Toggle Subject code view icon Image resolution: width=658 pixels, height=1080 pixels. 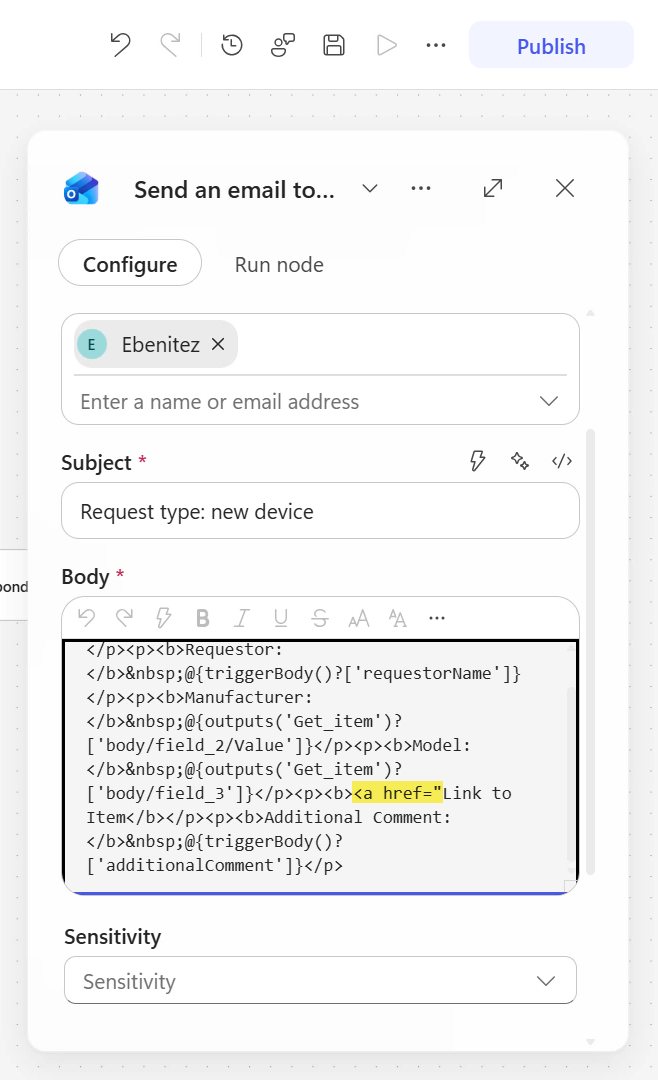[562, 461]
